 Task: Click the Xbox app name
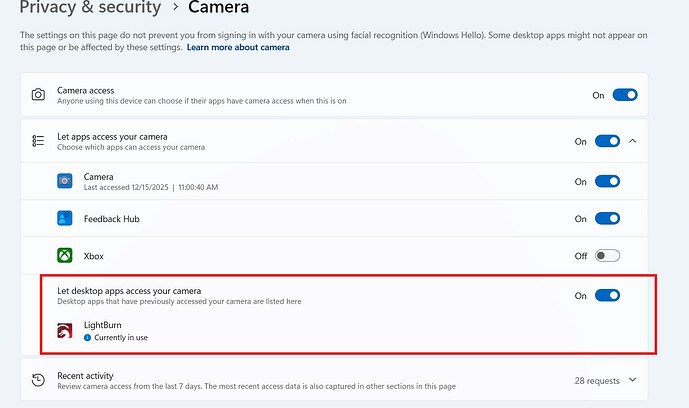(x=94, y=256)
